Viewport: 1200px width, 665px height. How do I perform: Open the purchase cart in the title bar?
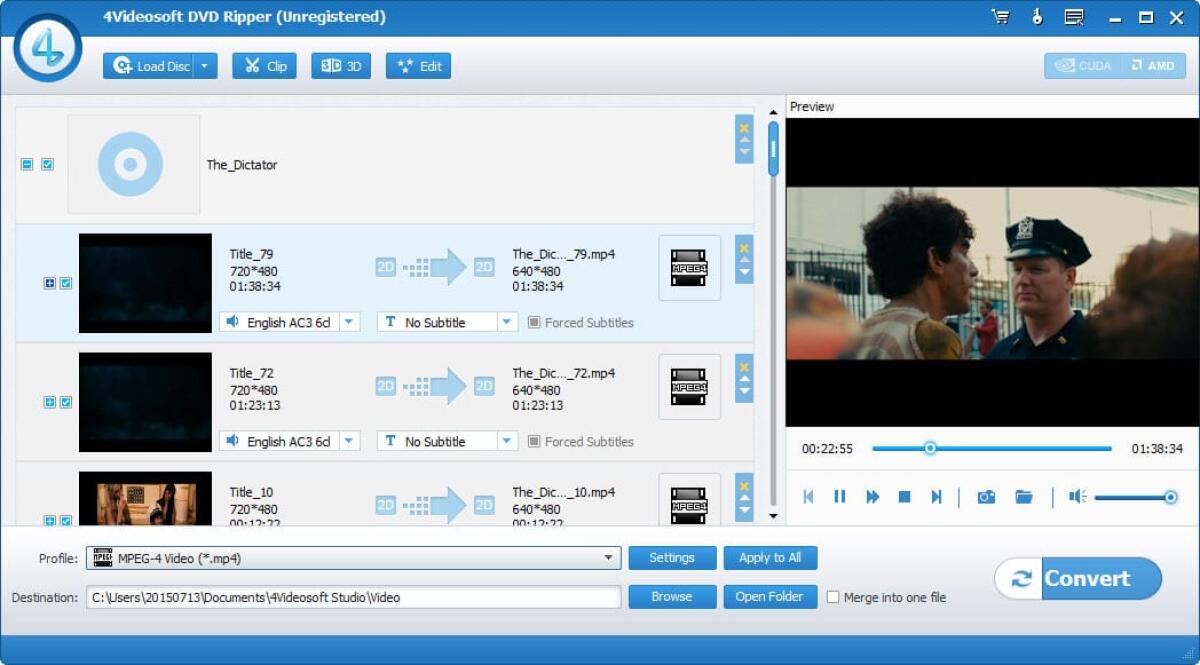[x=1000, y=16]
